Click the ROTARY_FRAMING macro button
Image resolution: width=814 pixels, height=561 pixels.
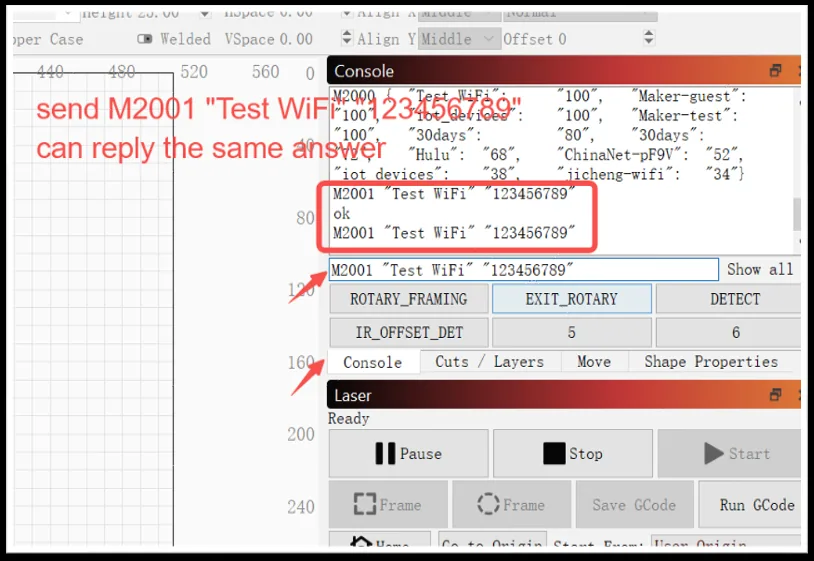click(x=409, y=299)
